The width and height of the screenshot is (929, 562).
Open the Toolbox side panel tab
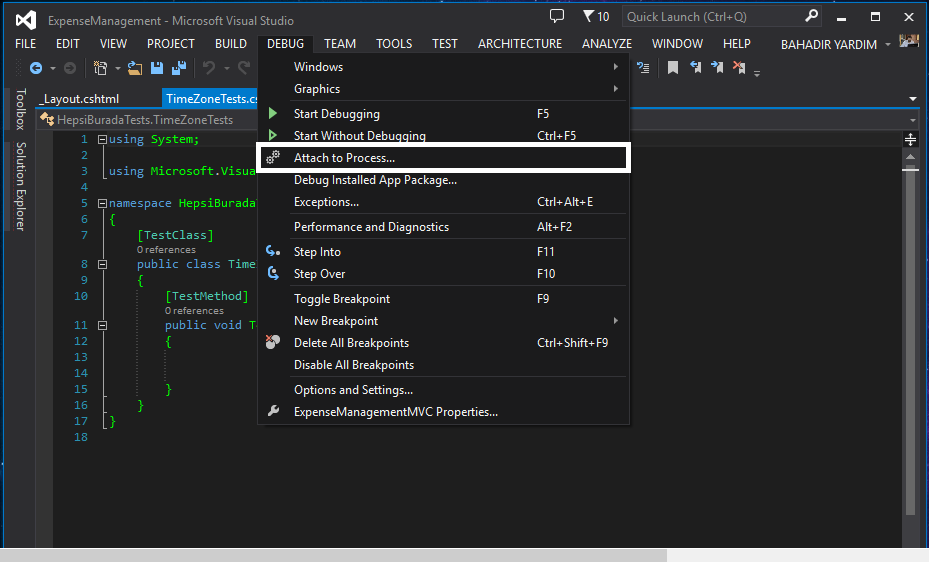pyautogui.click(x=21, y=110)
